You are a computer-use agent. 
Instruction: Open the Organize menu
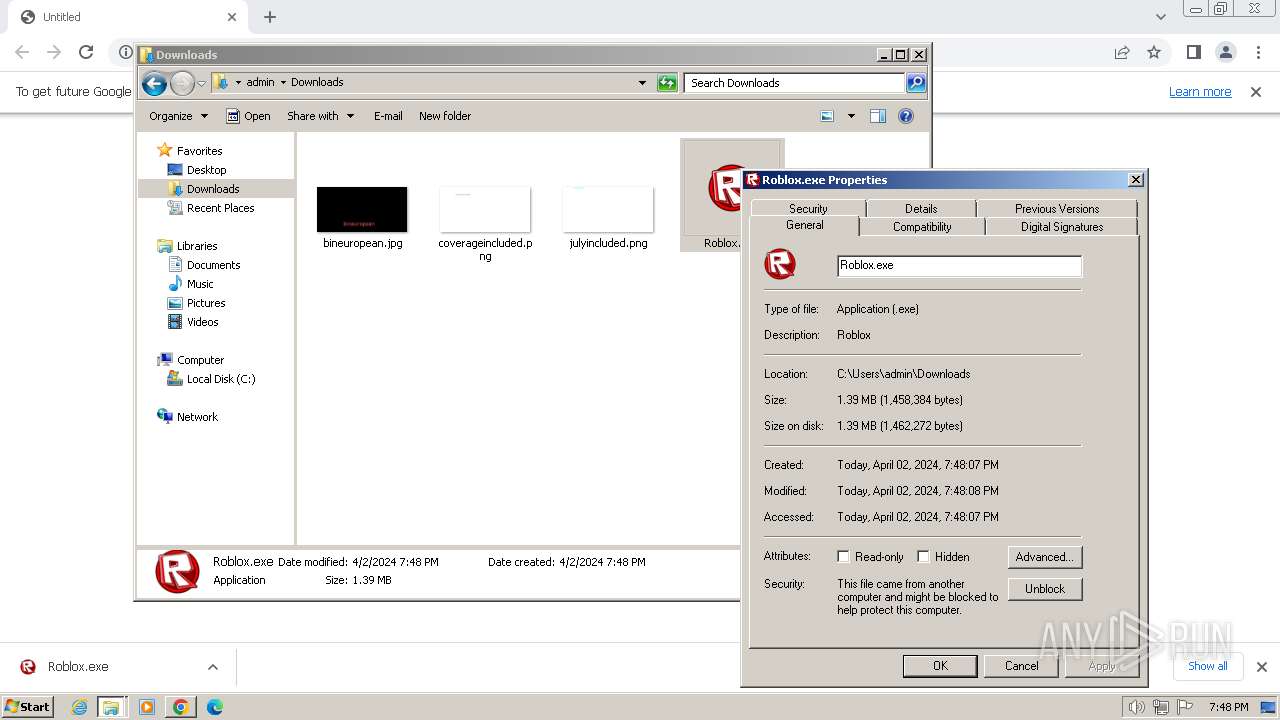(178, 116)
